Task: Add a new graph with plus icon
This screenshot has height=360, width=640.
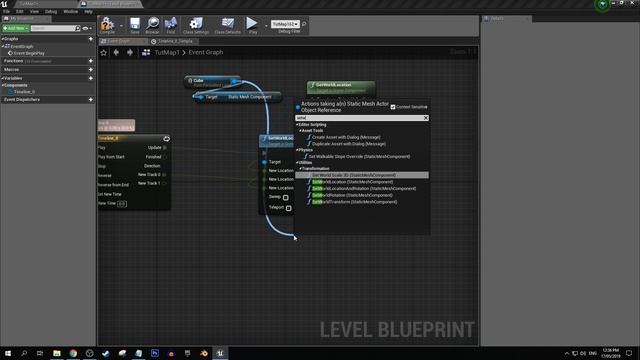Action: pos(91,39)
